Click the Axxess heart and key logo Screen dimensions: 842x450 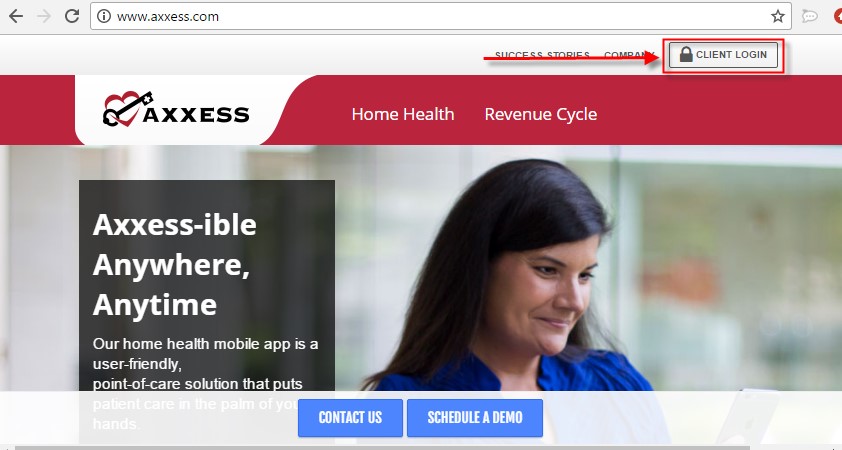pyautogui.click(x=176, y=109)
